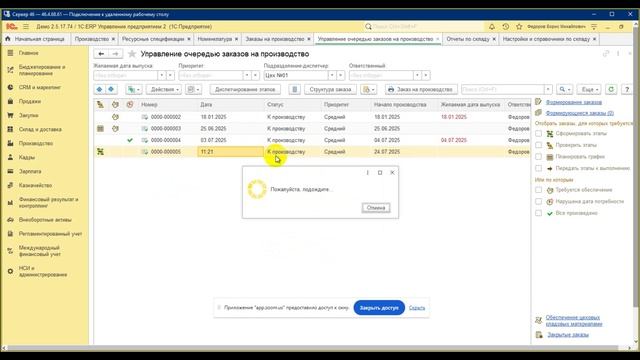
Task: Open the magnifier search dropdown button
Action: click(x=565, y=89)
